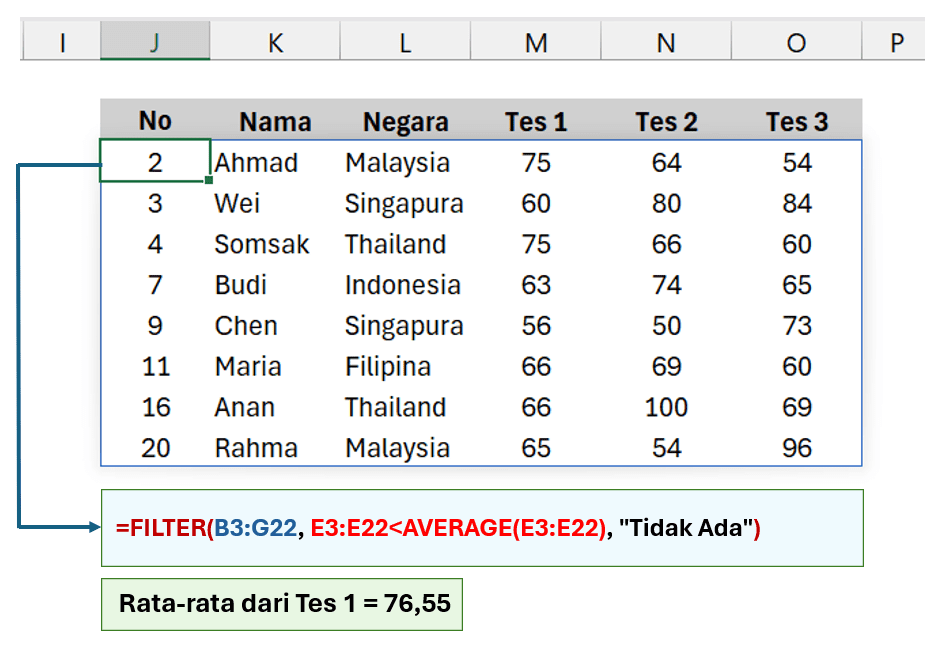Click Tes 2 value 80 for Wei
This screenshot has width=942, height=645.
click(666, 203)
